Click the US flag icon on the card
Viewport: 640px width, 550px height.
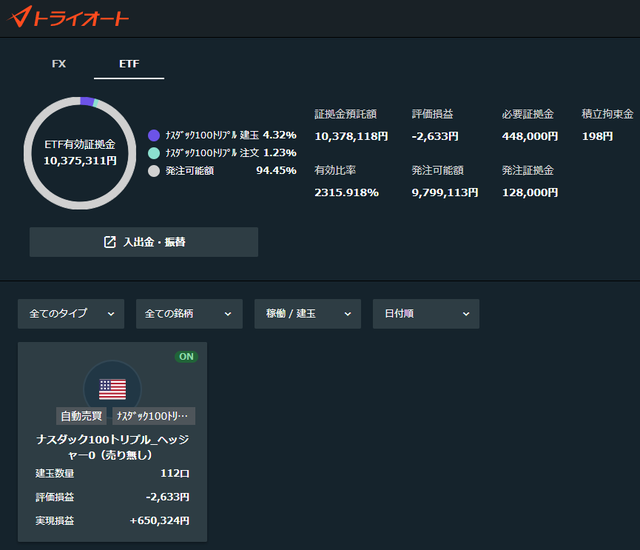(x=112, y=389)
